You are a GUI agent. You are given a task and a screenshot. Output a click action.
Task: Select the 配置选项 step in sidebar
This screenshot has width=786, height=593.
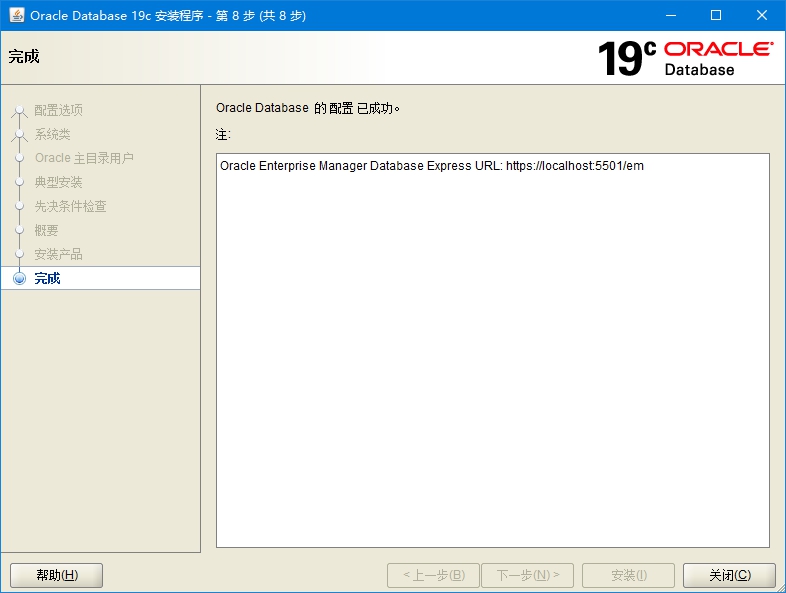(x=59, y=110)
